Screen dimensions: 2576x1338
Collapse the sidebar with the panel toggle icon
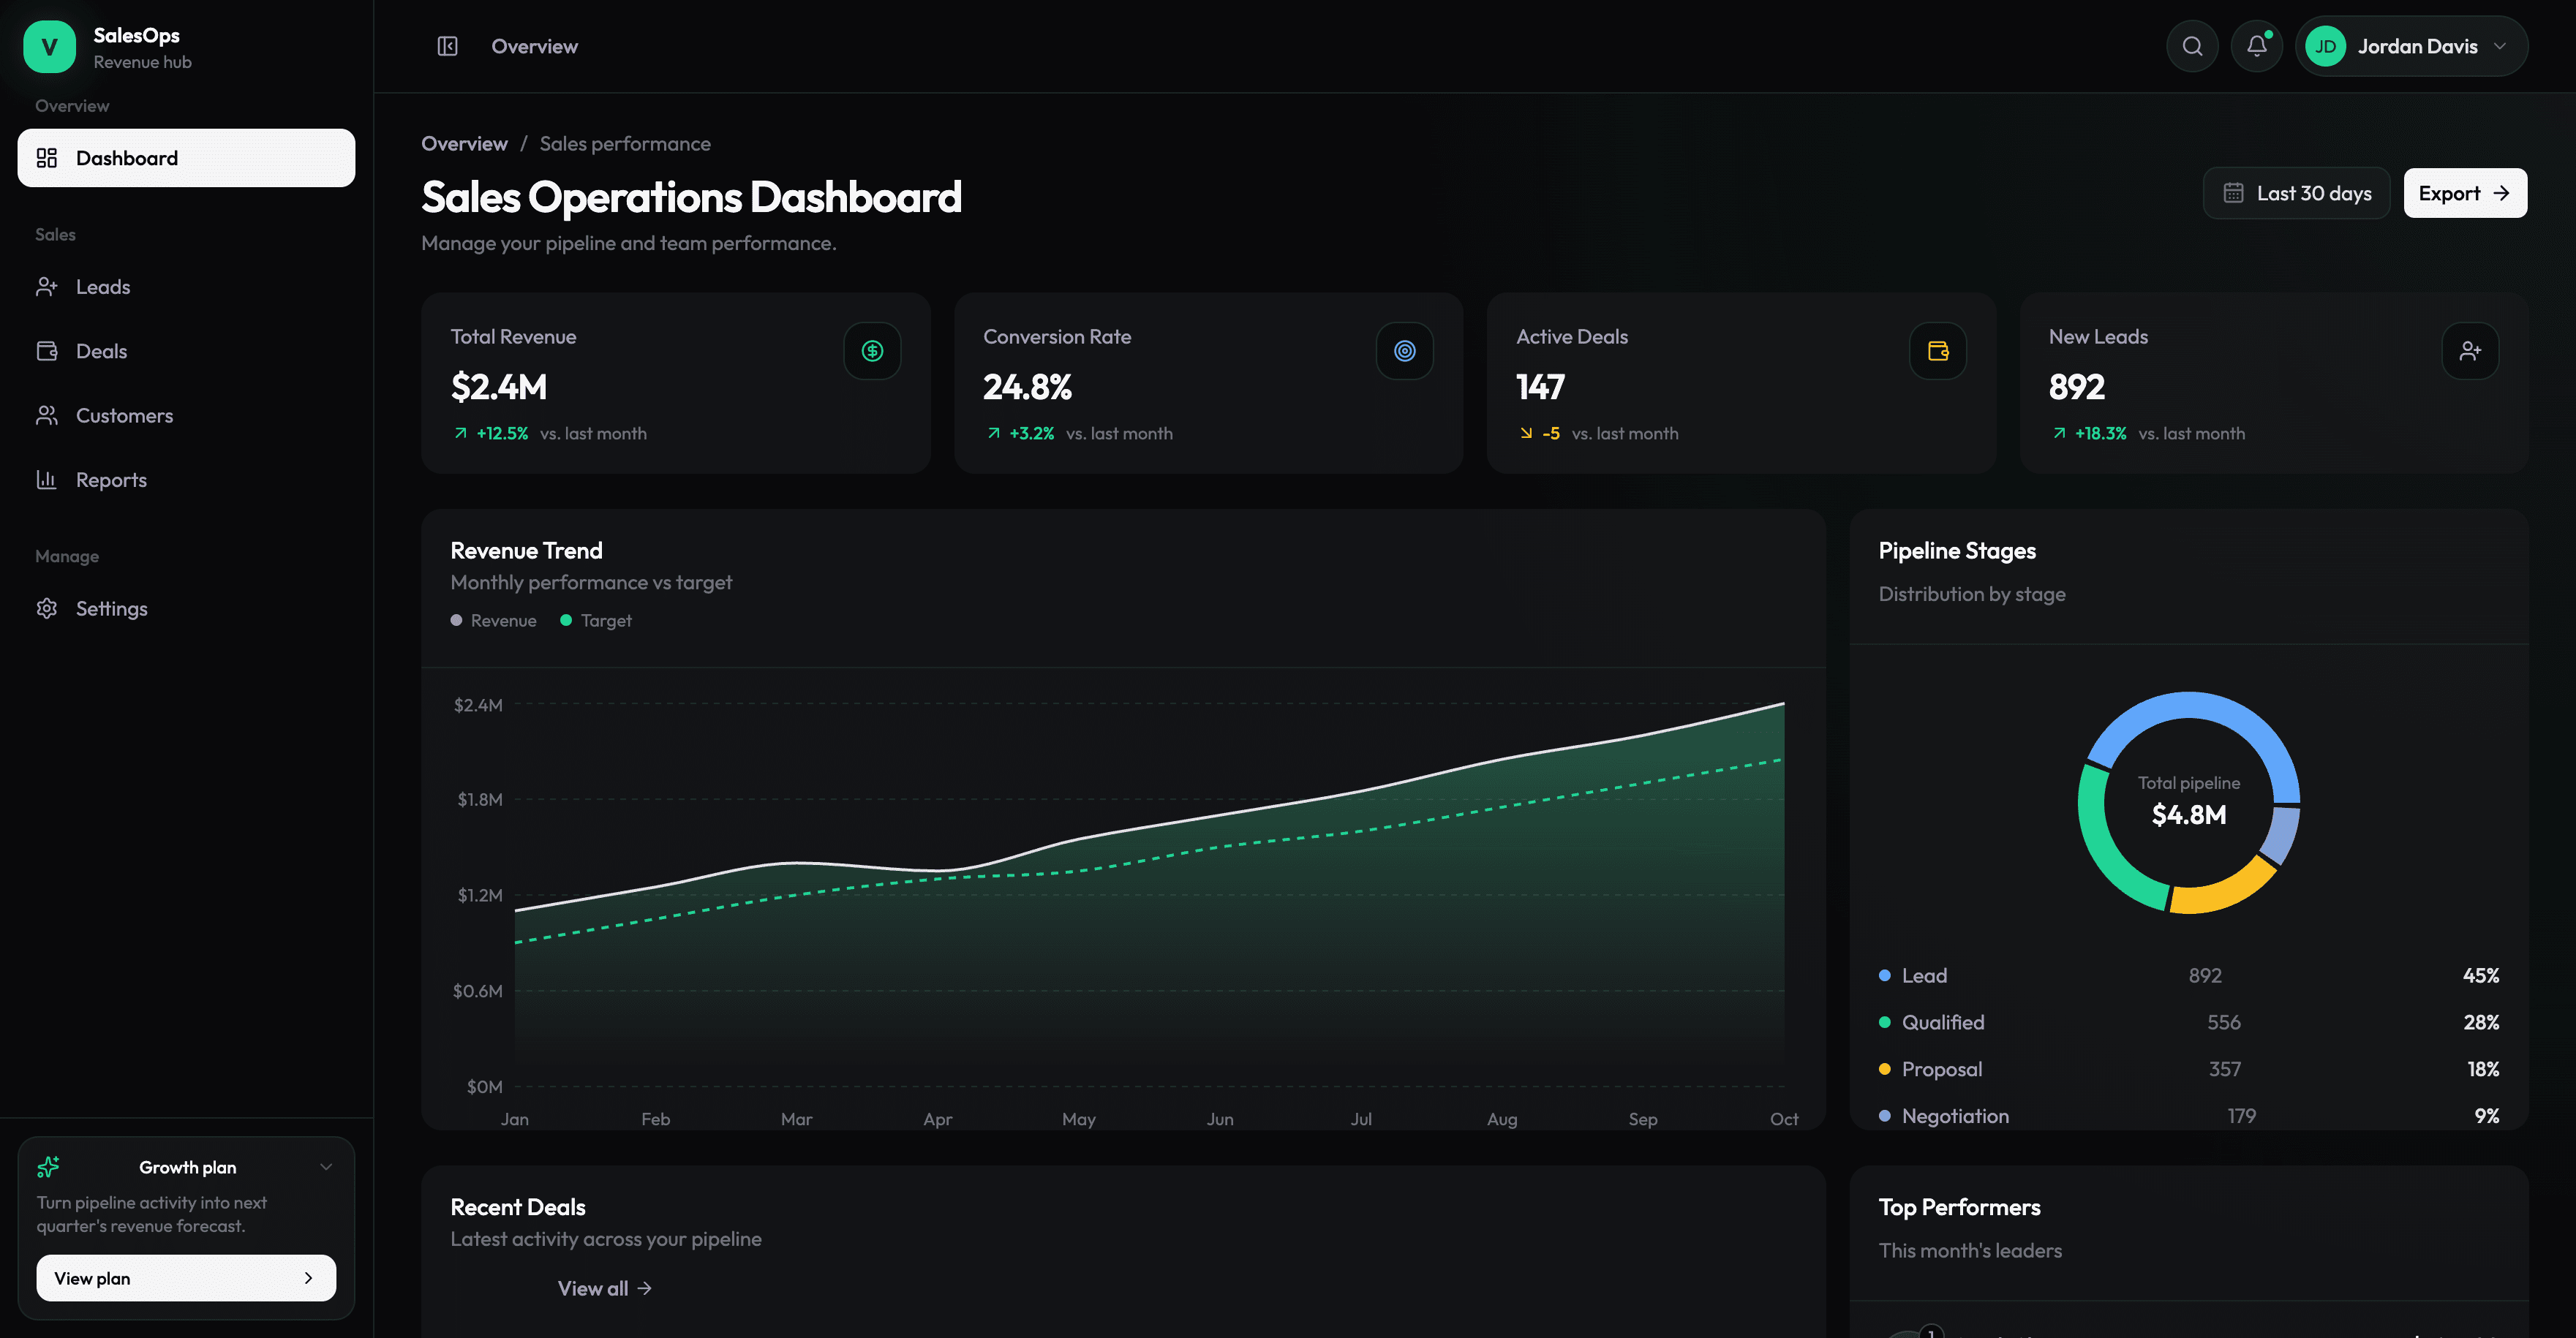tap(447, 46)
